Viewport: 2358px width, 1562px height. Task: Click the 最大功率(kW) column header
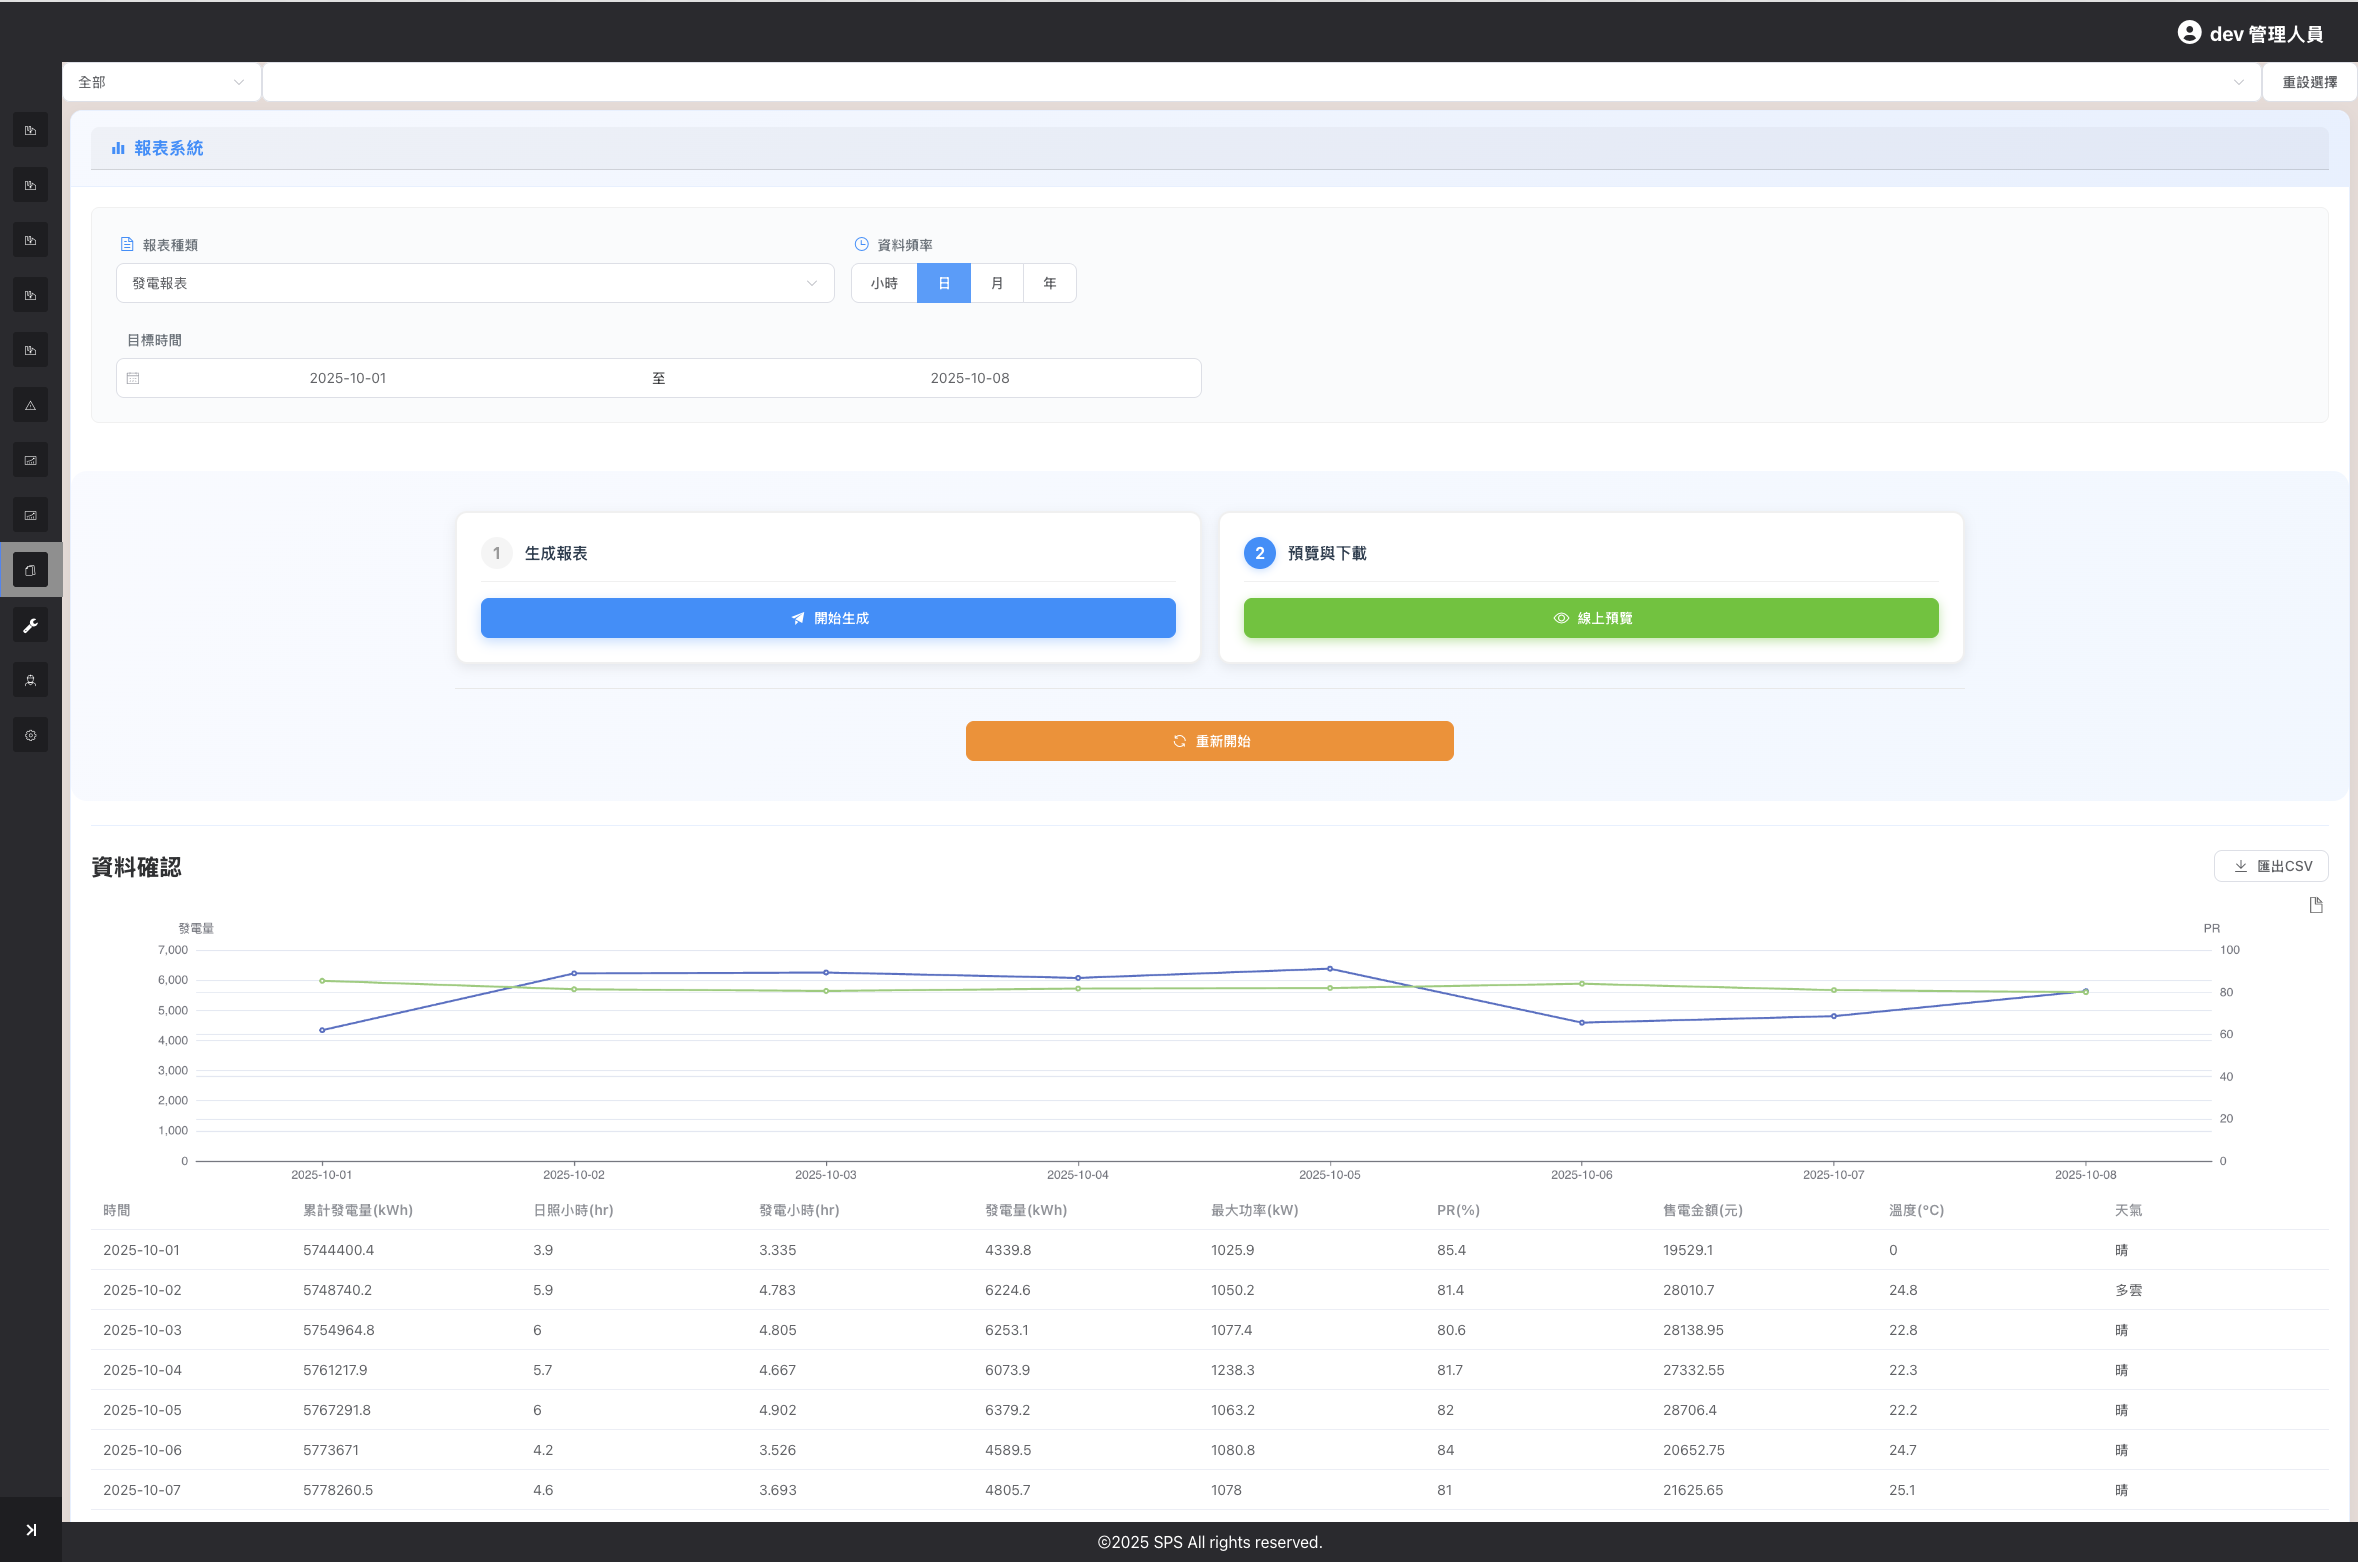point(1255,1210)
